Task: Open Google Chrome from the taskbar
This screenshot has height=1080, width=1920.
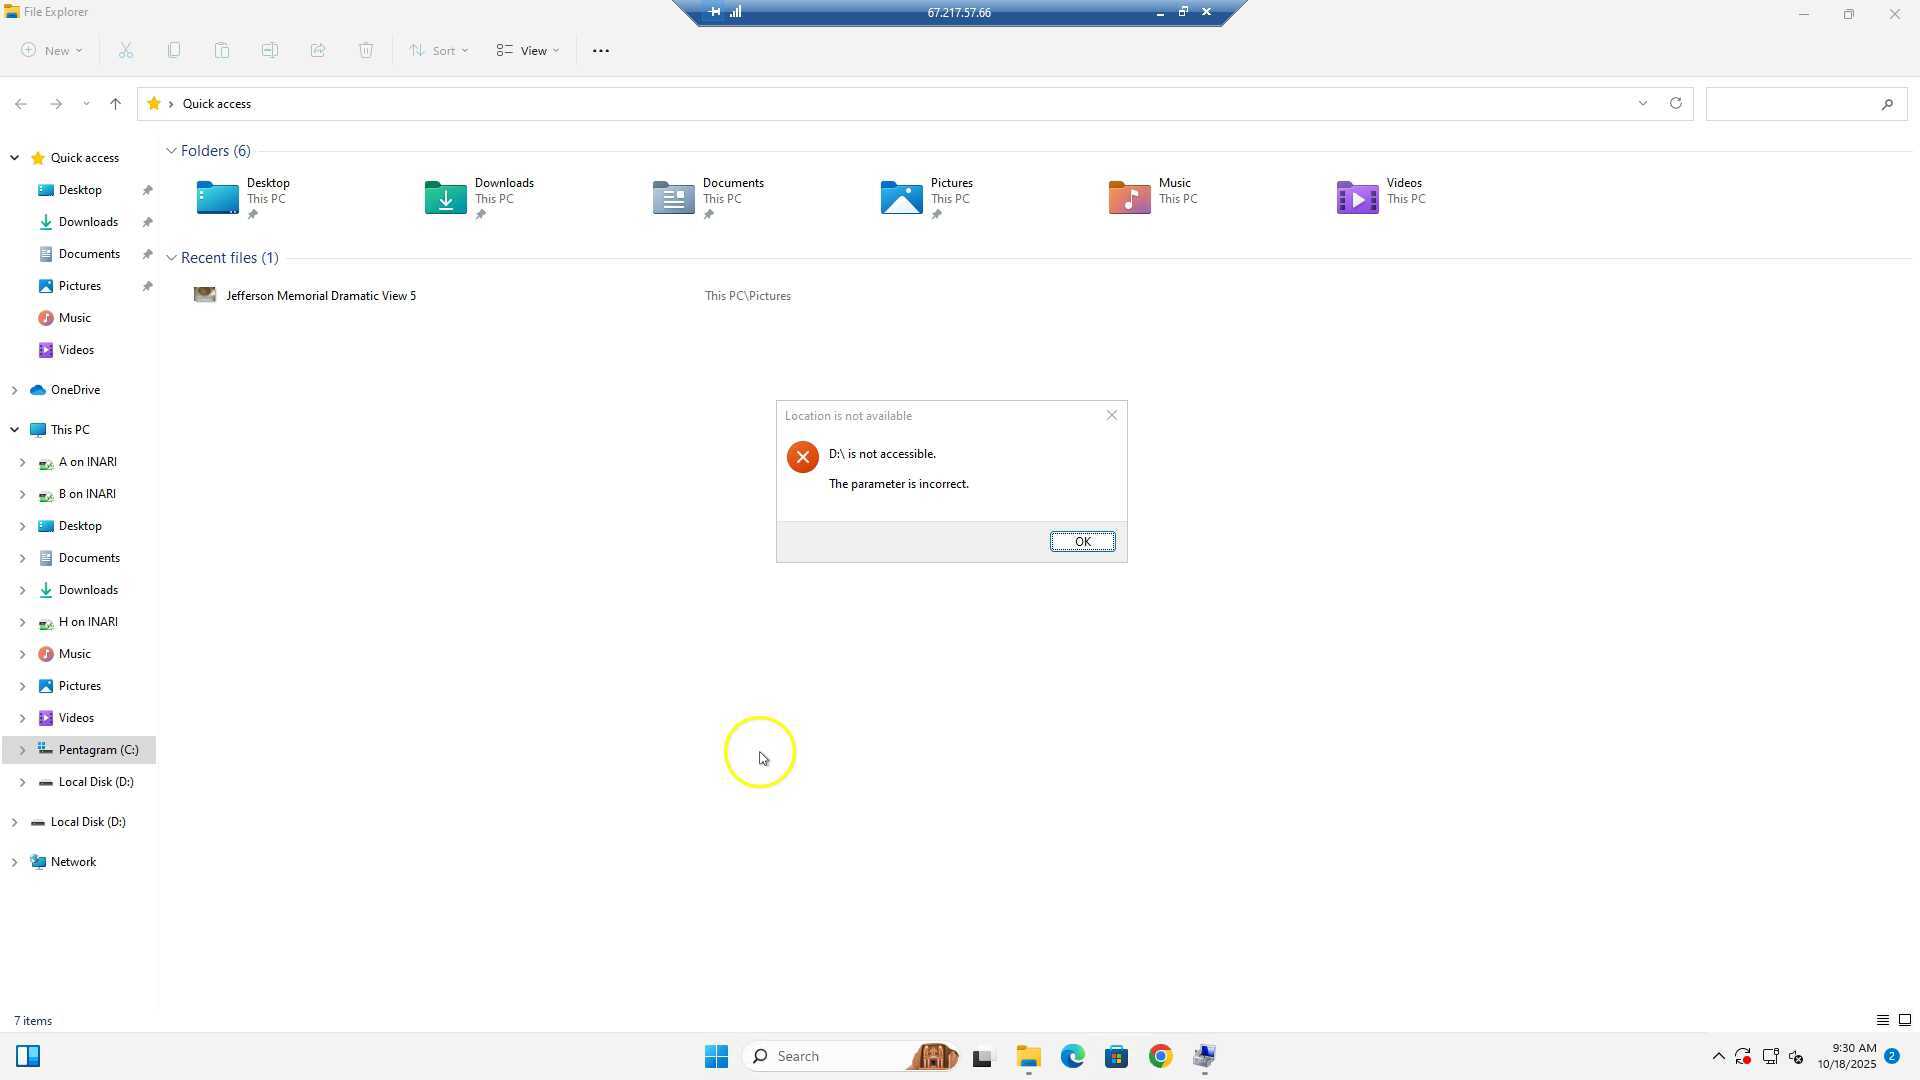Action: coord(1160,1056)
